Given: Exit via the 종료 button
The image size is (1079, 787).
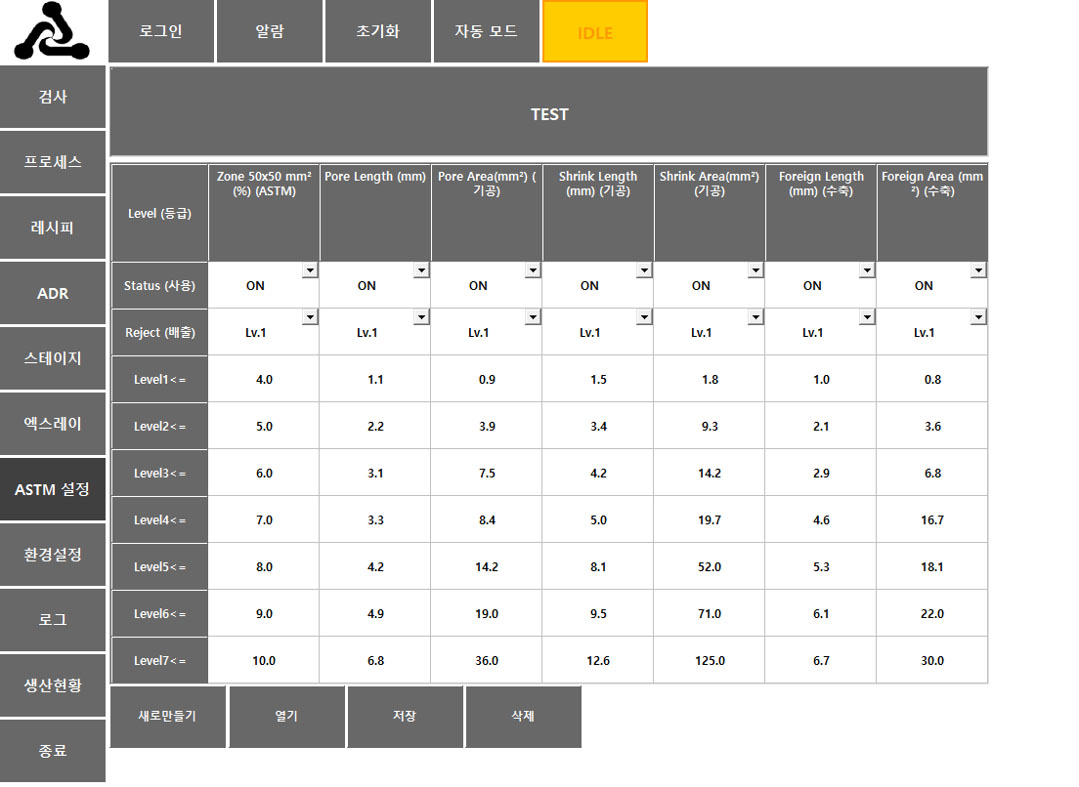Looking at the screenshot, I should 53,750.
